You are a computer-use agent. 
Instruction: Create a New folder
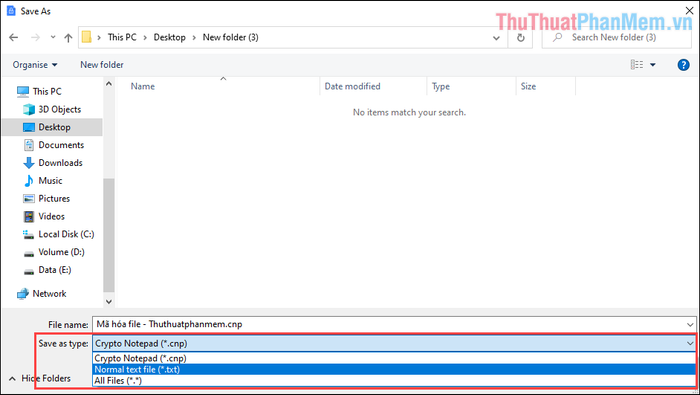coord(102,65)
